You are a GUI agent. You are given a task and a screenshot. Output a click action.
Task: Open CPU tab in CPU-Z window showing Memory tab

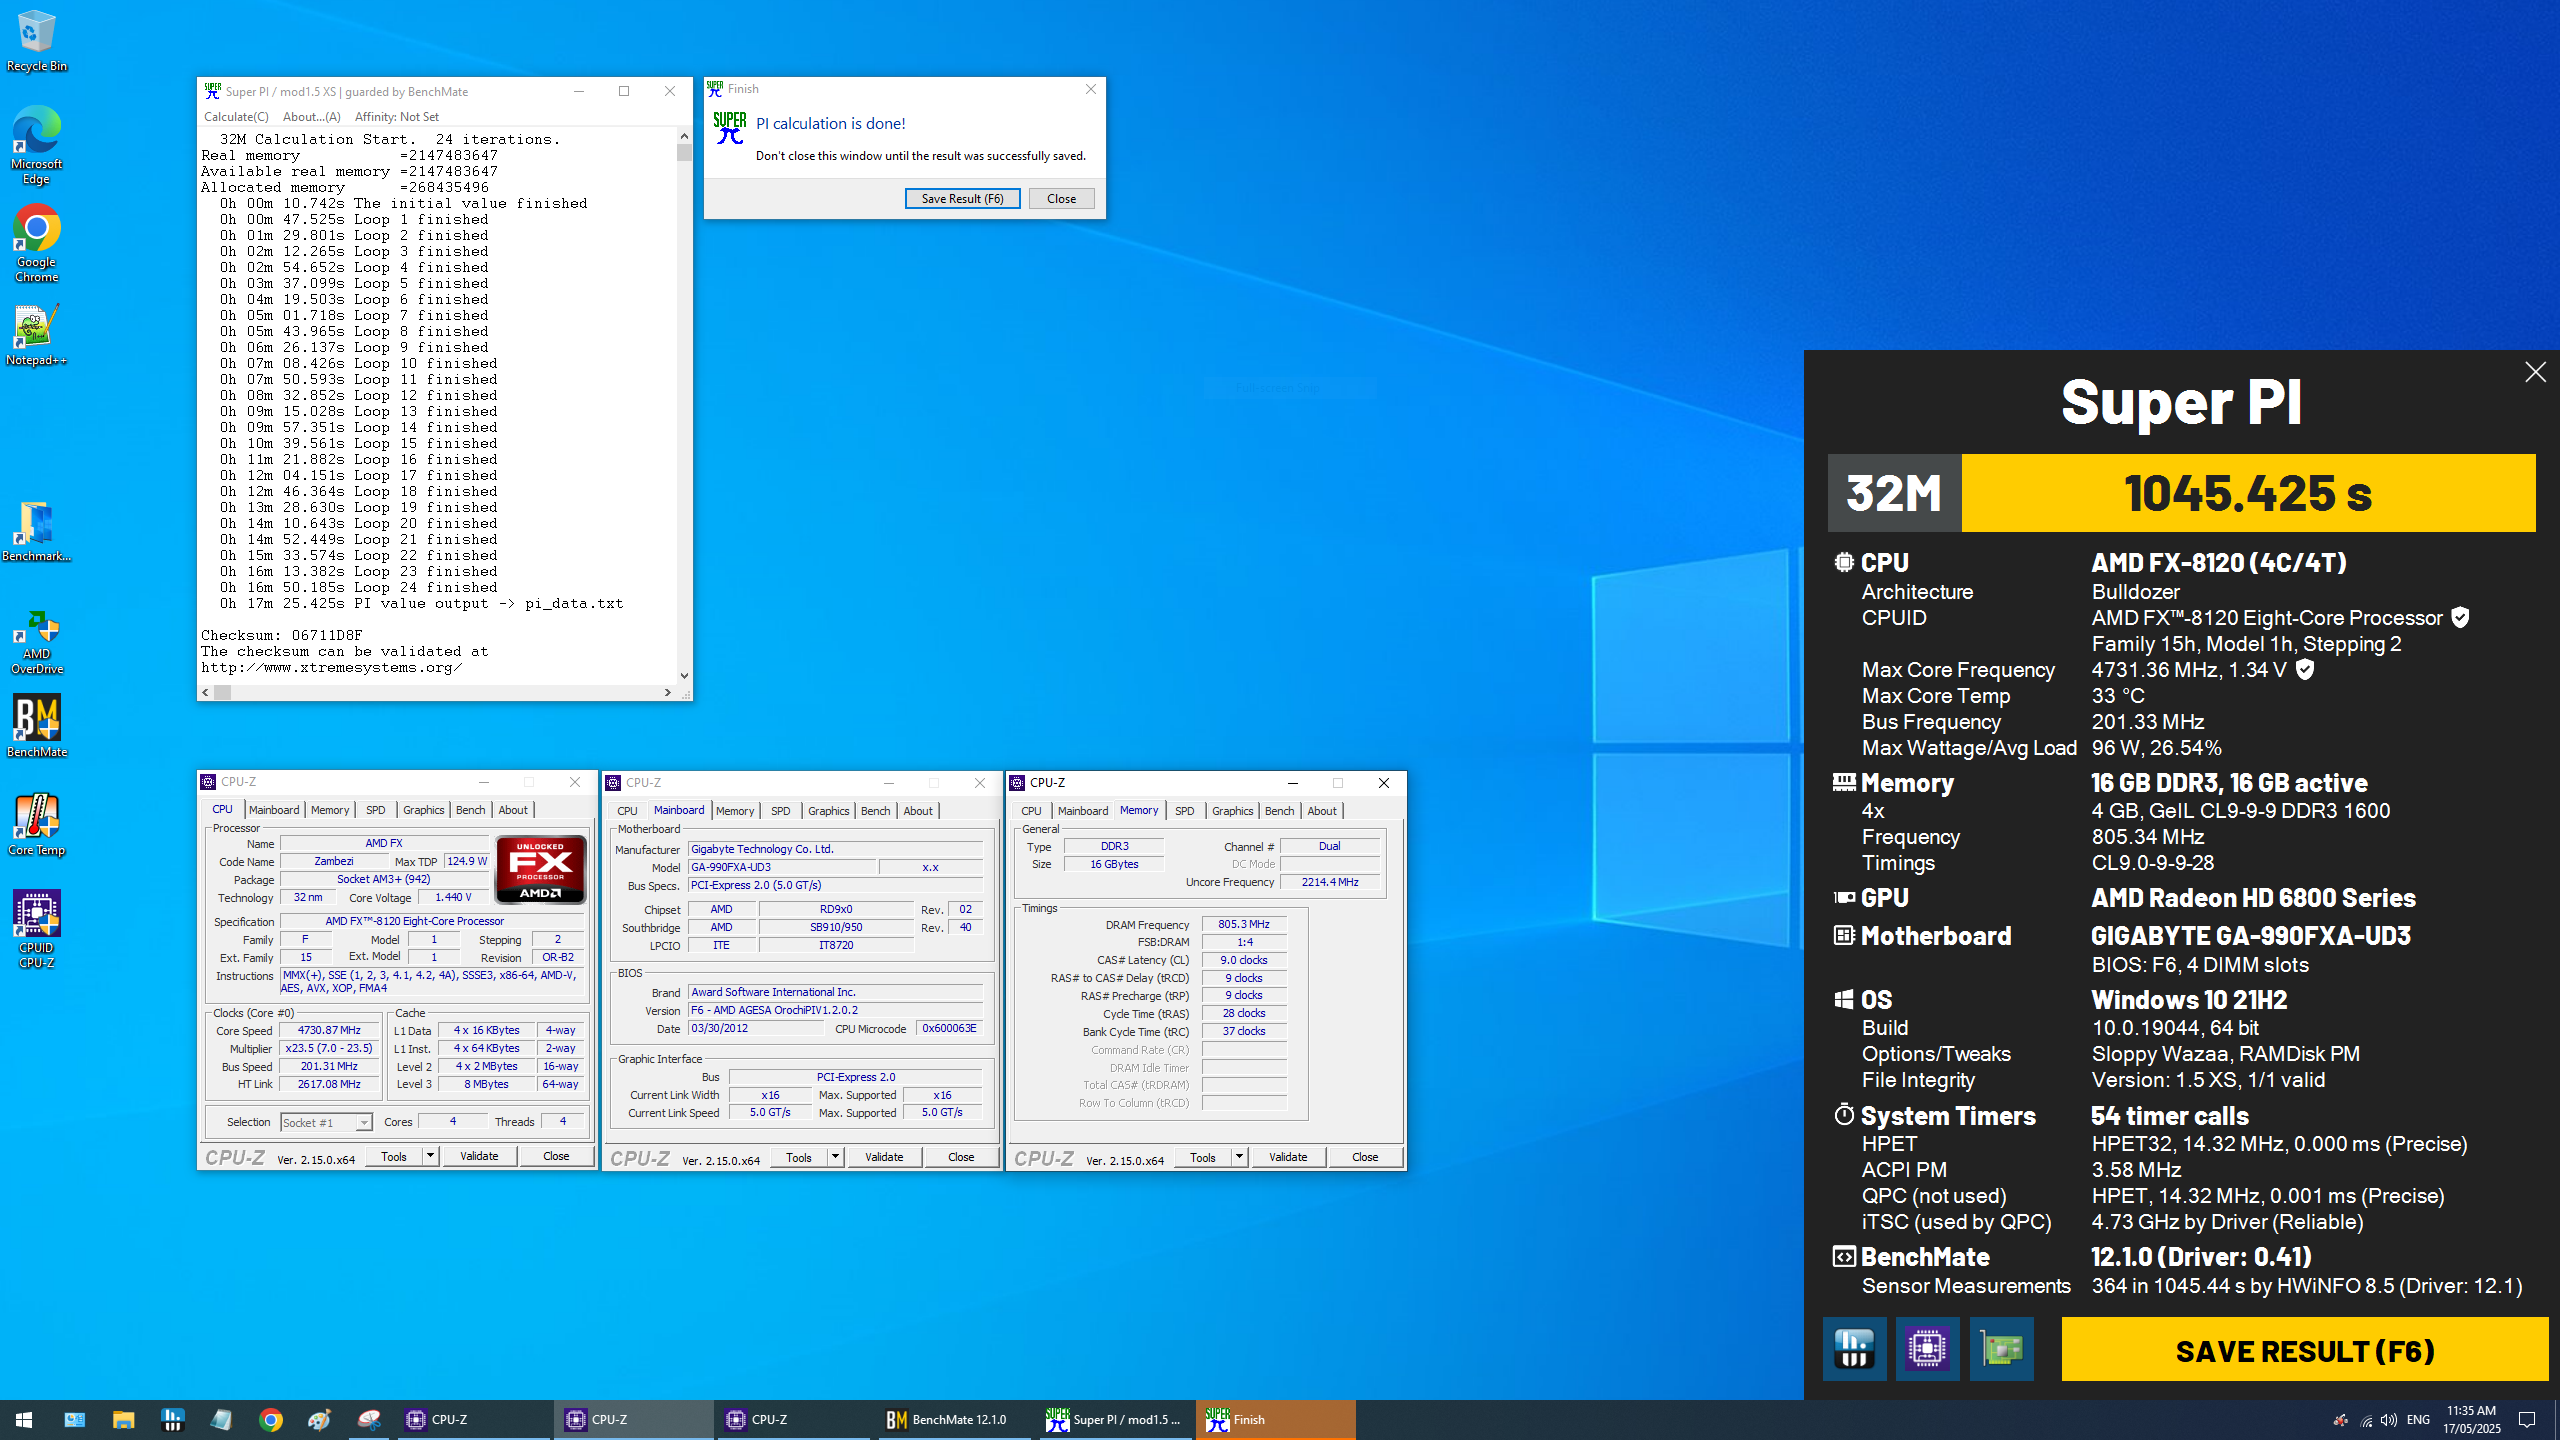[1031, 811]
